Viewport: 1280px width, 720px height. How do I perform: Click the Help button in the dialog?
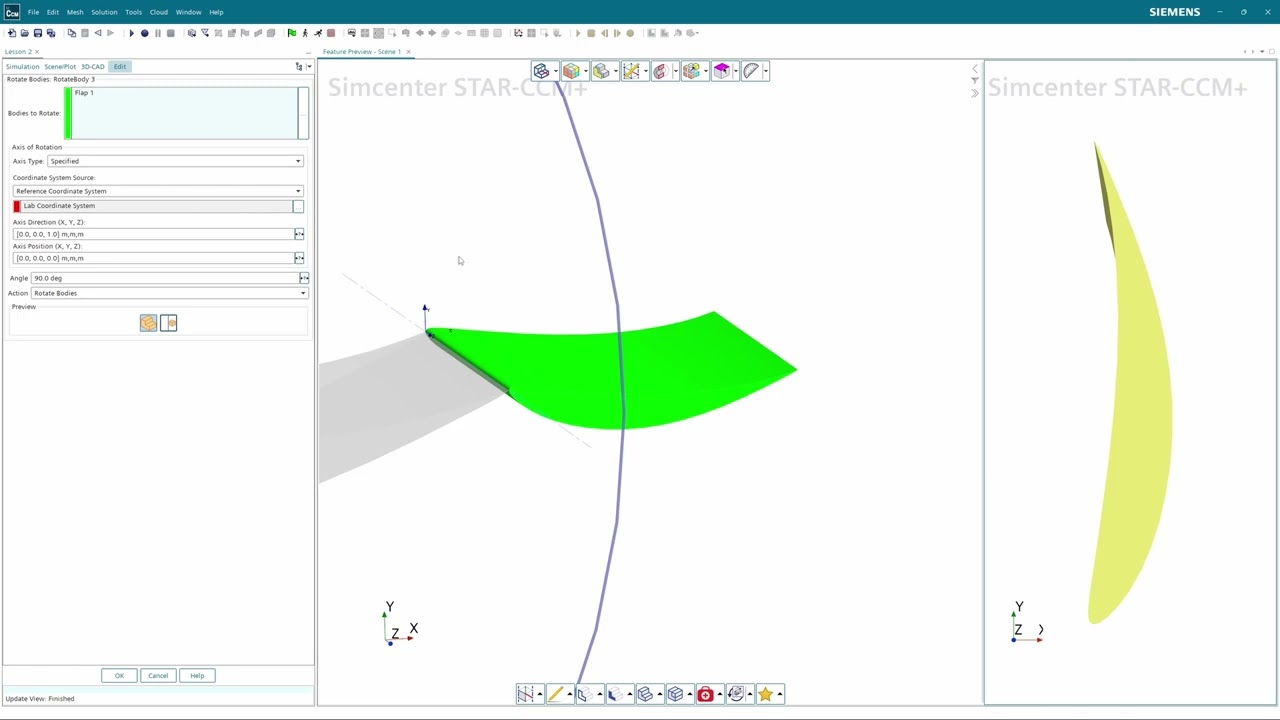point(197,676)
